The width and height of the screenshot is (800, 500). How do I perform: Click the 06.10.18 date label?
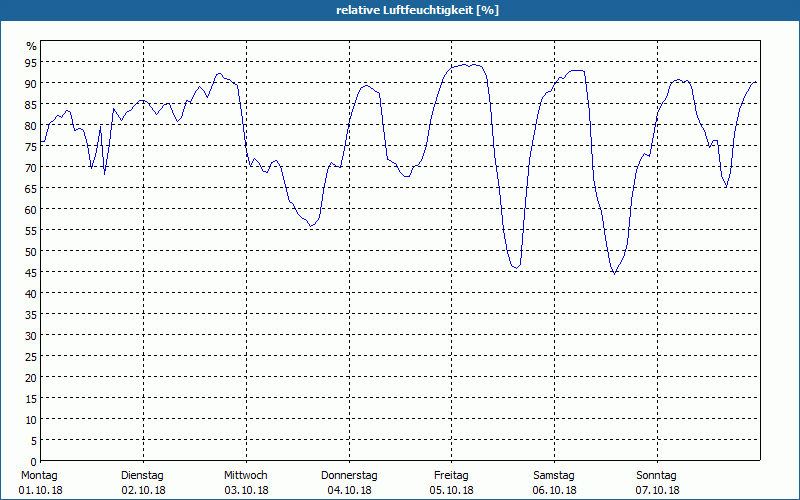555,490
